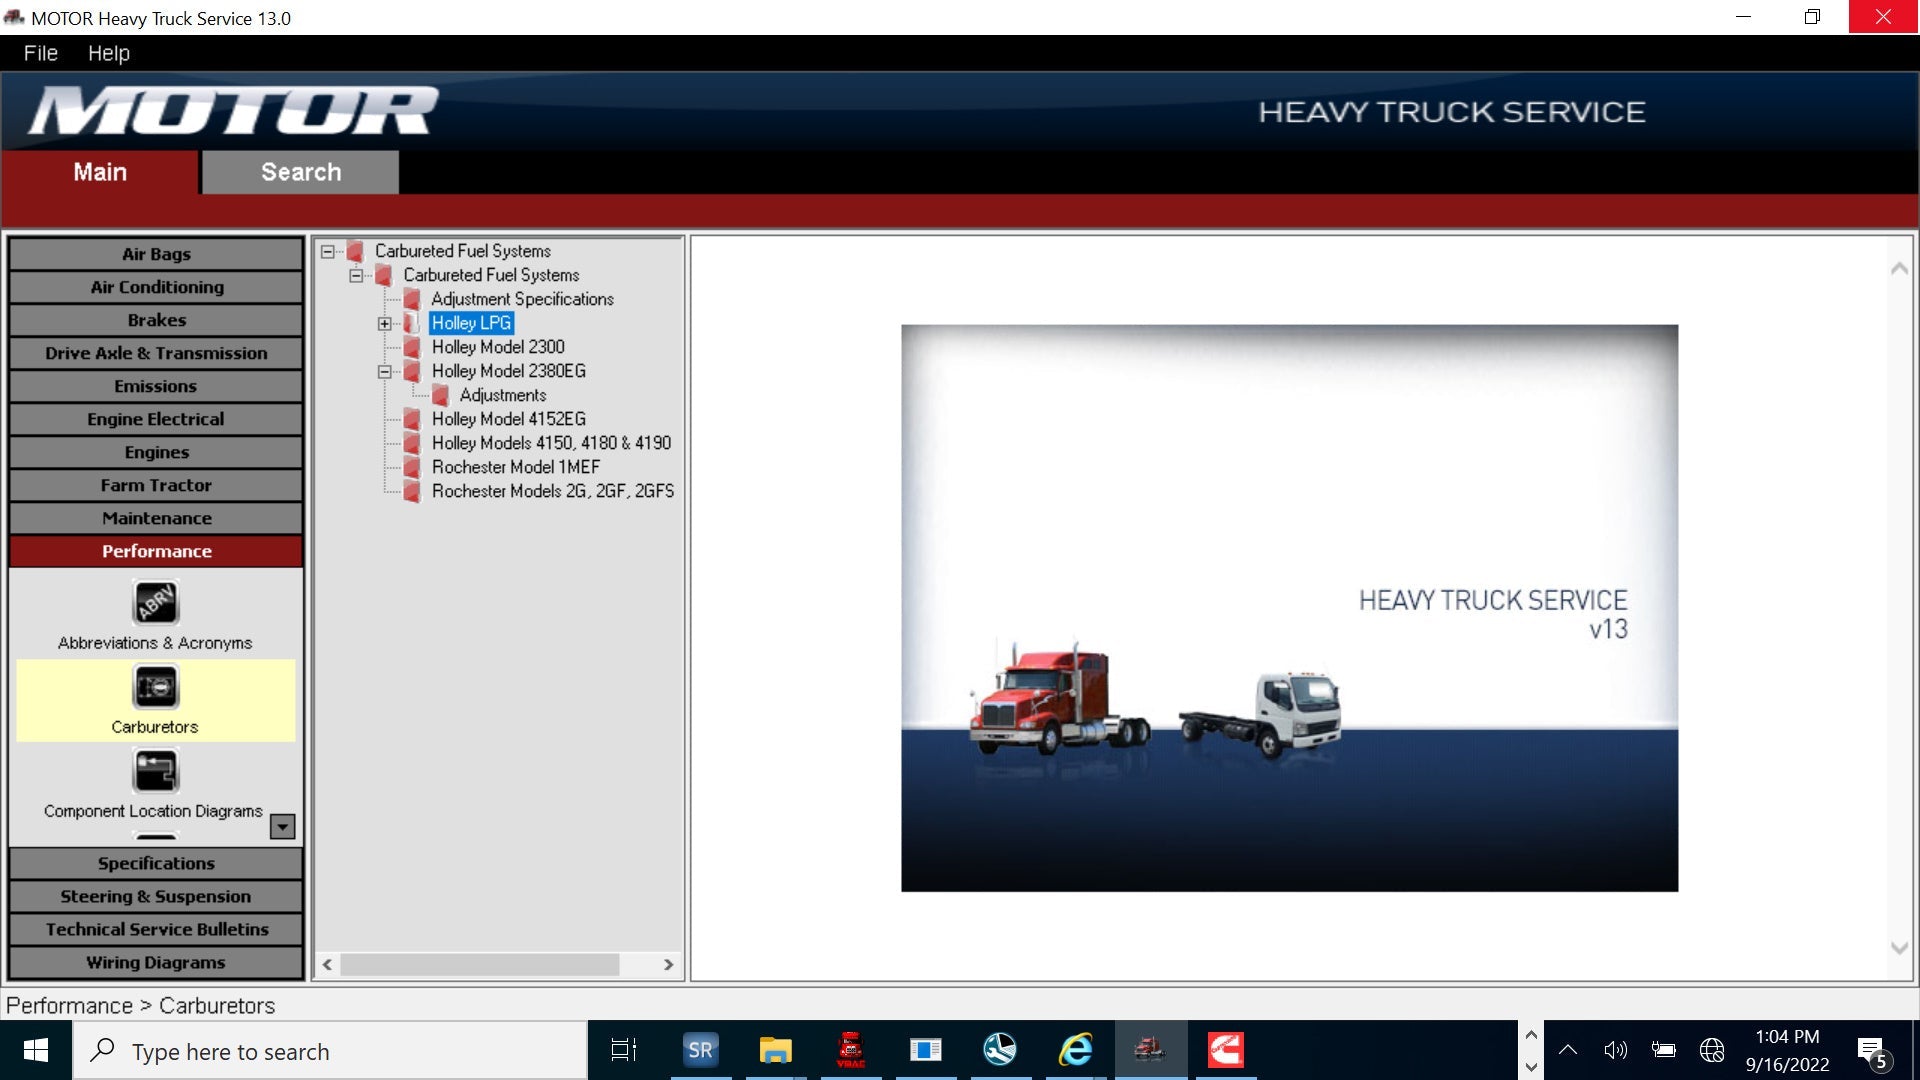Image resolution: width=1920 pixels, height=1080 pixels.
Task: Switch to the Search tab
Action: (x=300, y=172)
